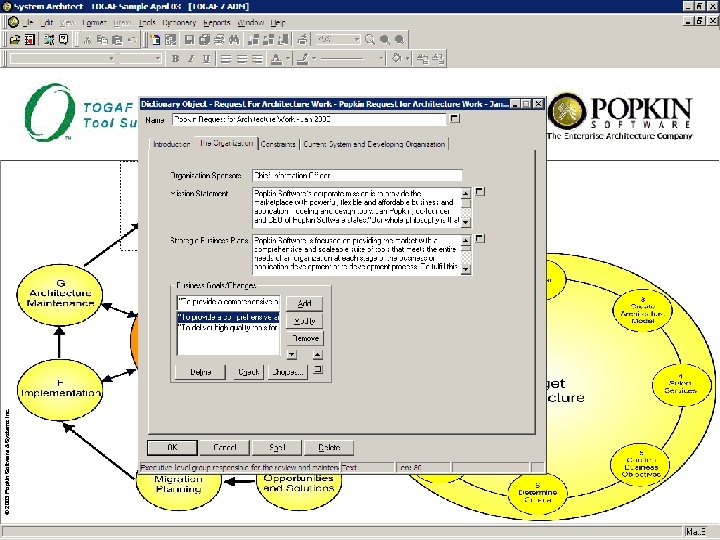Viewport: 720px width, 540px height.
Task: Align text right
Action: (x=258, y=59)
